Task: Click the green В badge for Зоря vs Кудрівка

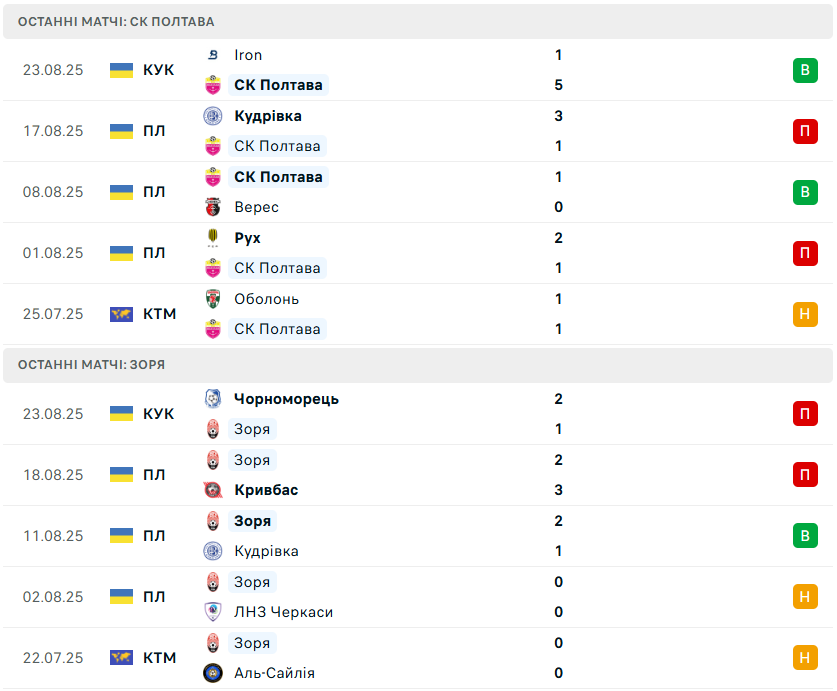Action: [x=805, y=536]
